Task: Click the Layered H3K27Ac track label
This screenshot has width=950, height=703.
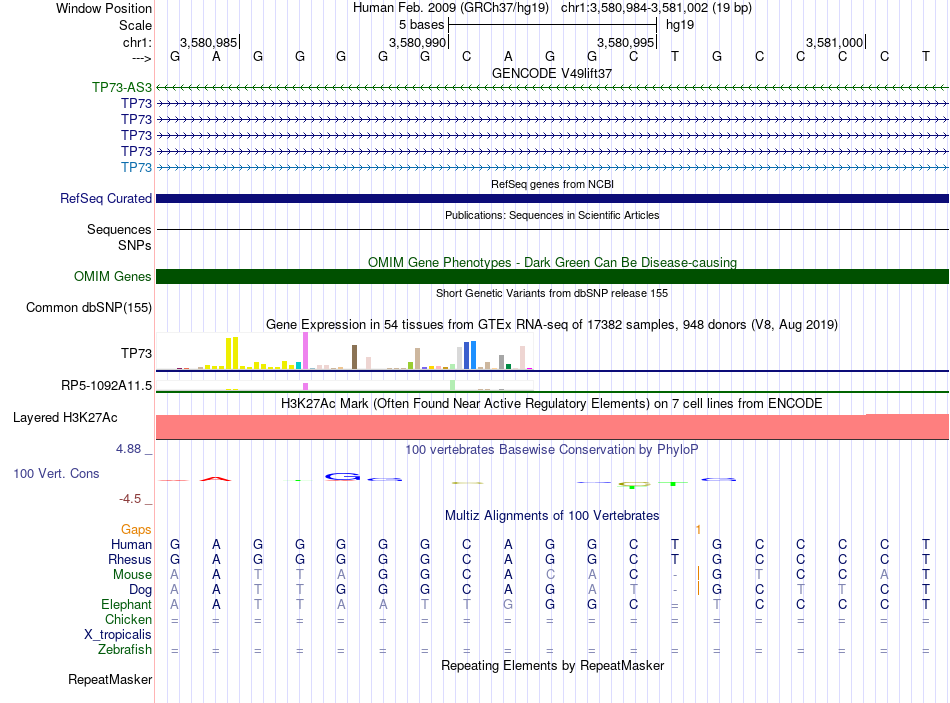Action: click(65, 418)
